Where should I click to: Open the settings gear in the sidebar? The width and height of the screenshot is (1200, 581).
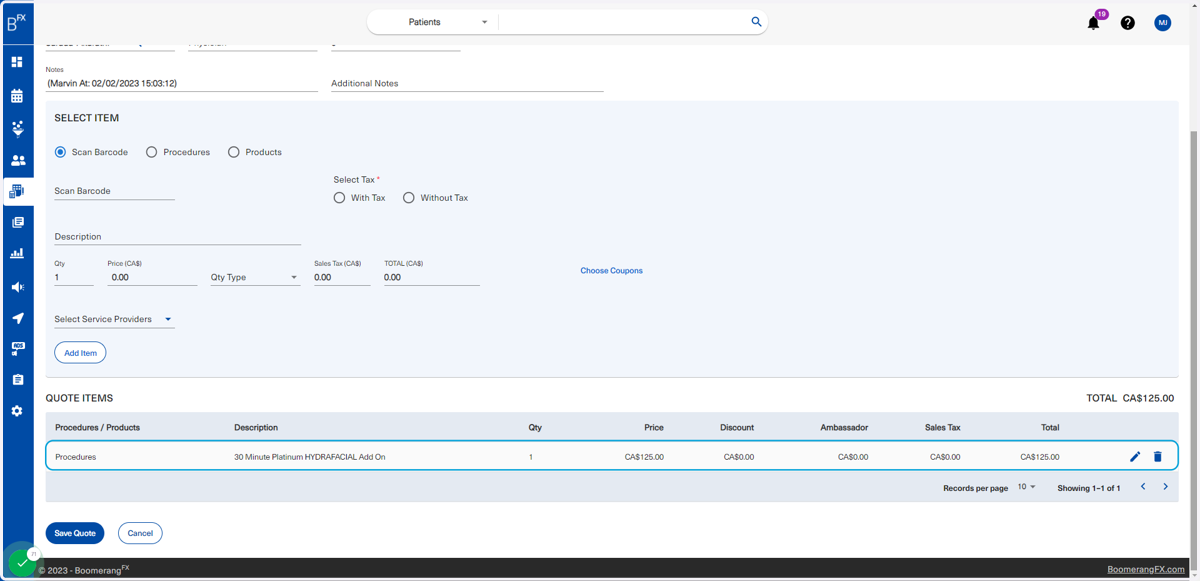pyautogui.click(x=17, y=411)
